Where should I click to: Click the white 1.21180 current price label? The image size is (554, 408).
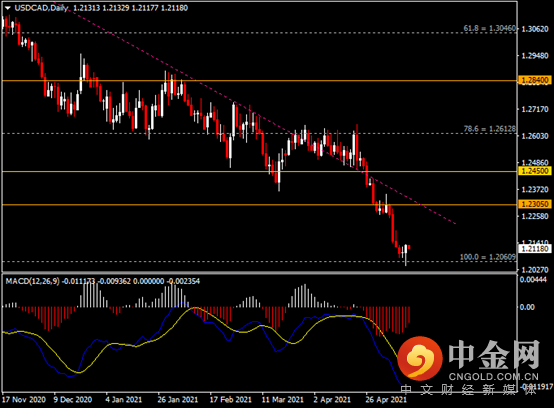tap(535, 249)
